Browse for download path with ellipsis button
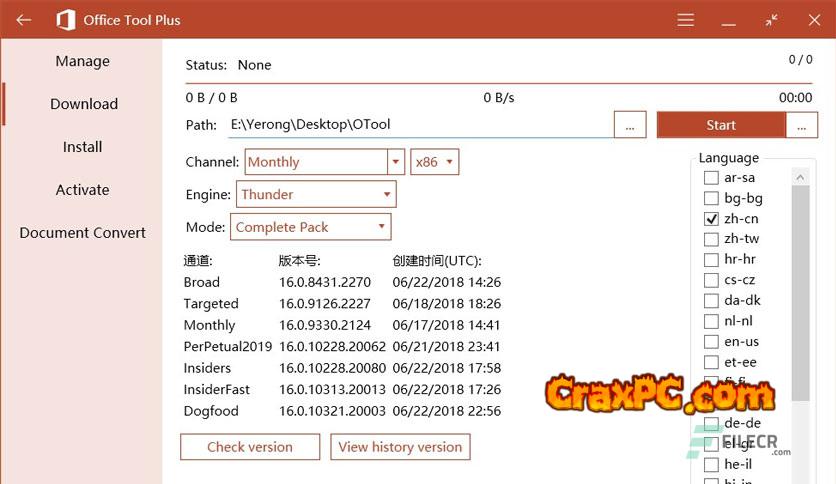Screen dimensions: 836x484 pyautogui.click(x=630, y=125)
